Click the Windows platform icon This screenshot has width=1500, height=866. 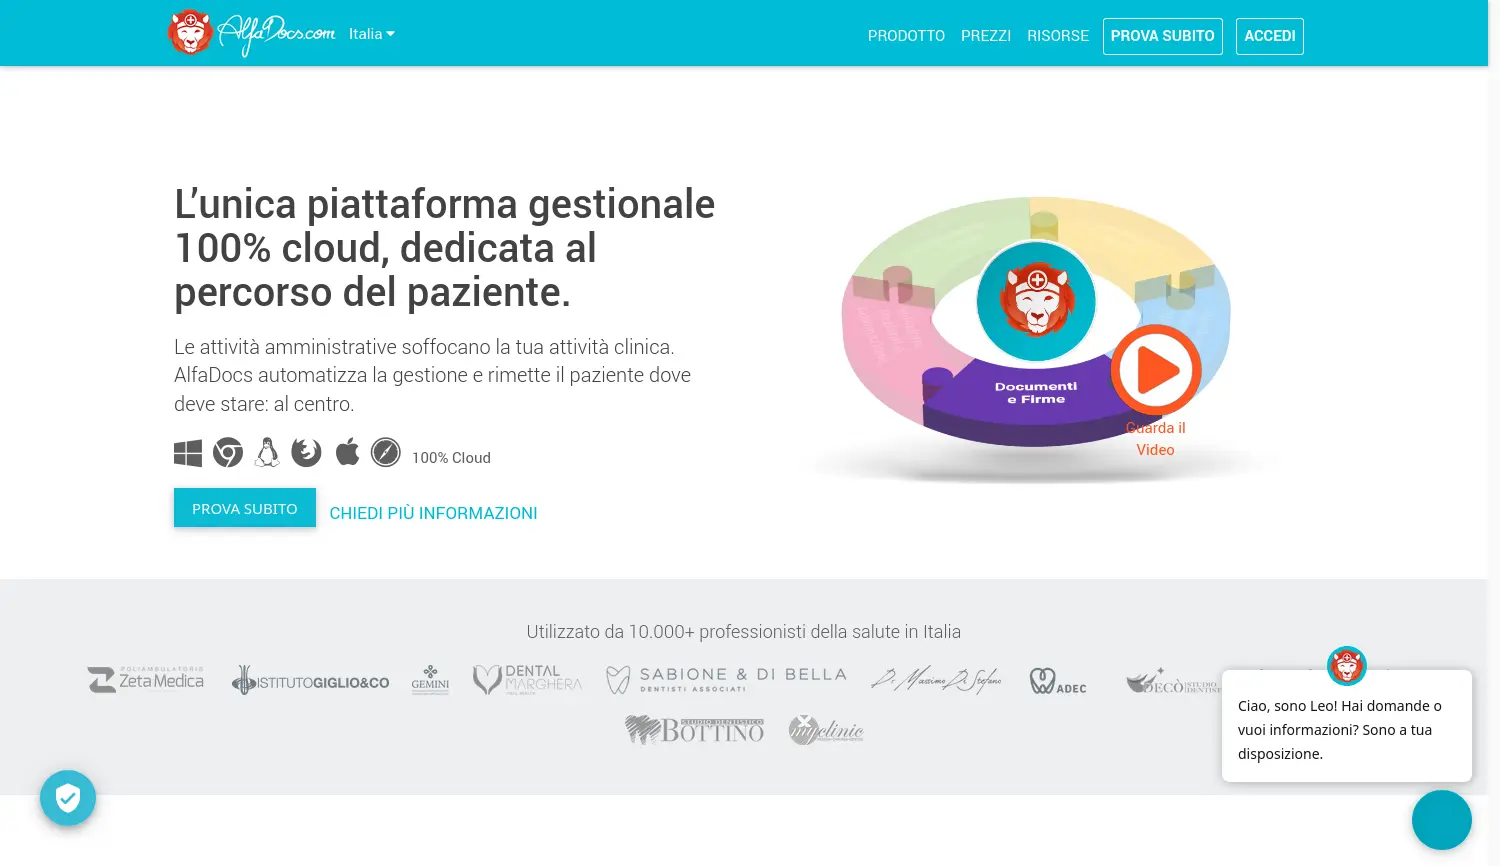click(x=188, y=453)
